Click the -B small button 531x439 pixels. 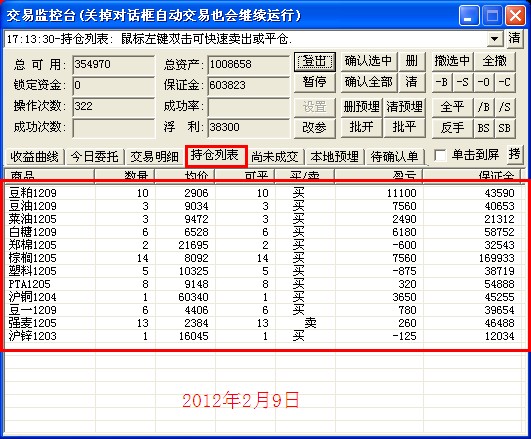pyautogui.click(x=442, y=82)
